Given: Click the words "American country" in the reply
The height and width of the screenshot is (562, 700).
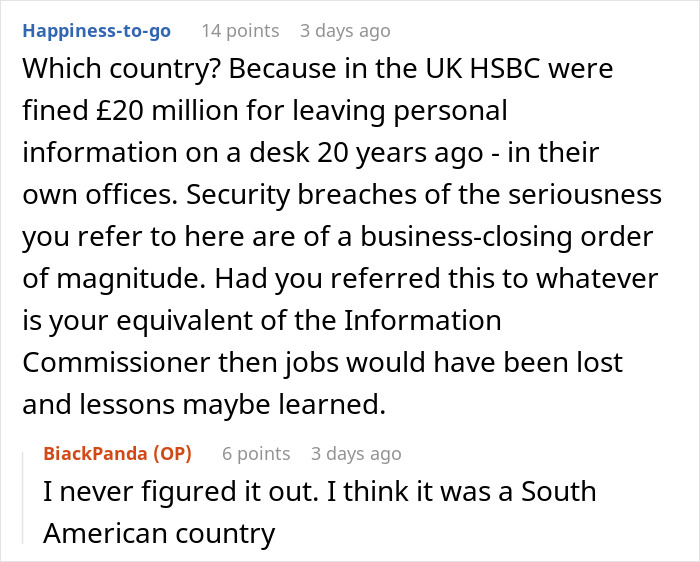Looking at the screenshot, I should pyautogui.click(x=158, y=533).
